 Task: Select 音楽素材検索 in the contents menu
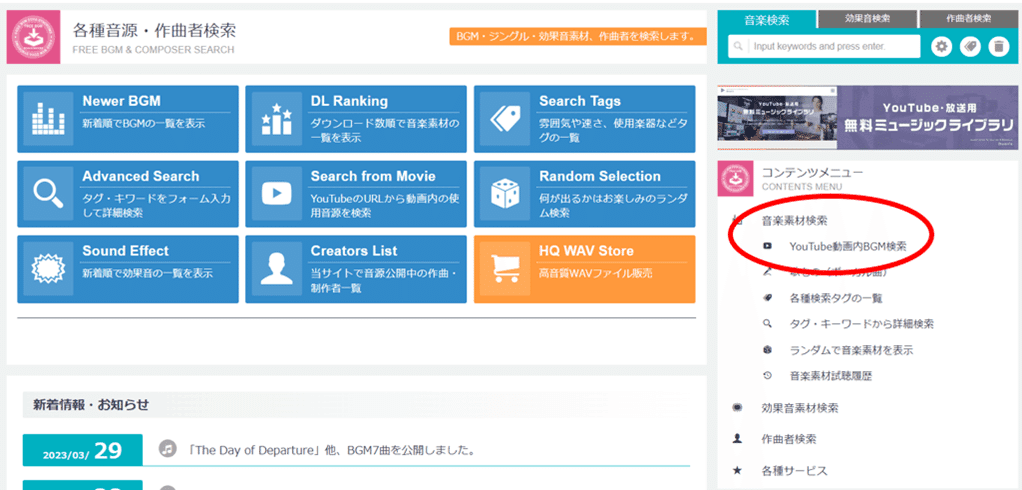point(795,220)
